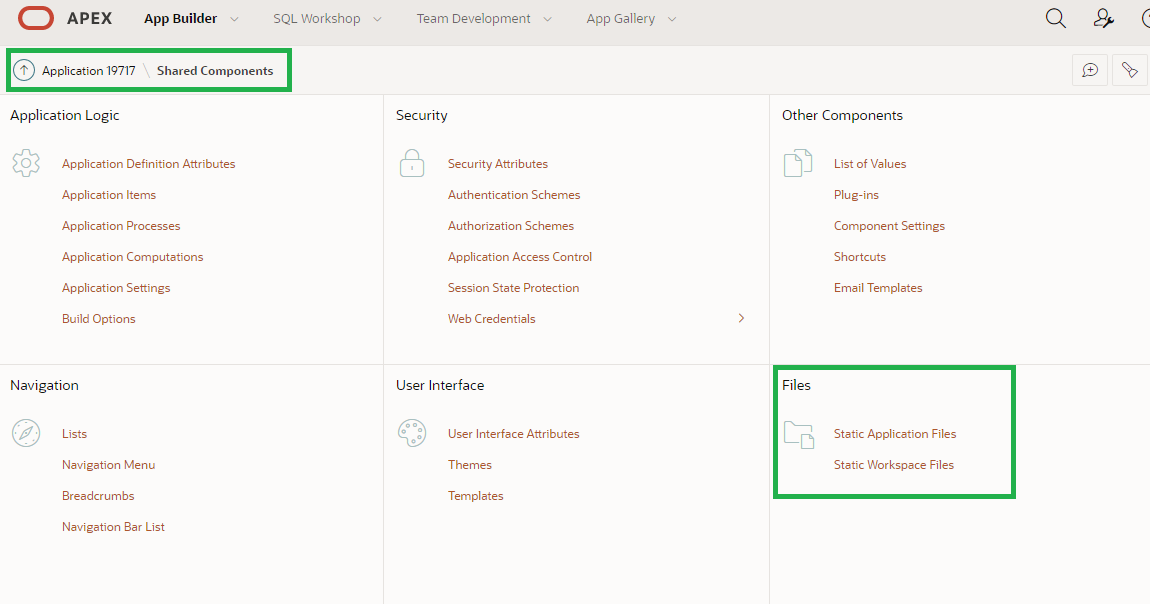
Task: Open the Web Credentials chevron
Action: tap(741, 317)
